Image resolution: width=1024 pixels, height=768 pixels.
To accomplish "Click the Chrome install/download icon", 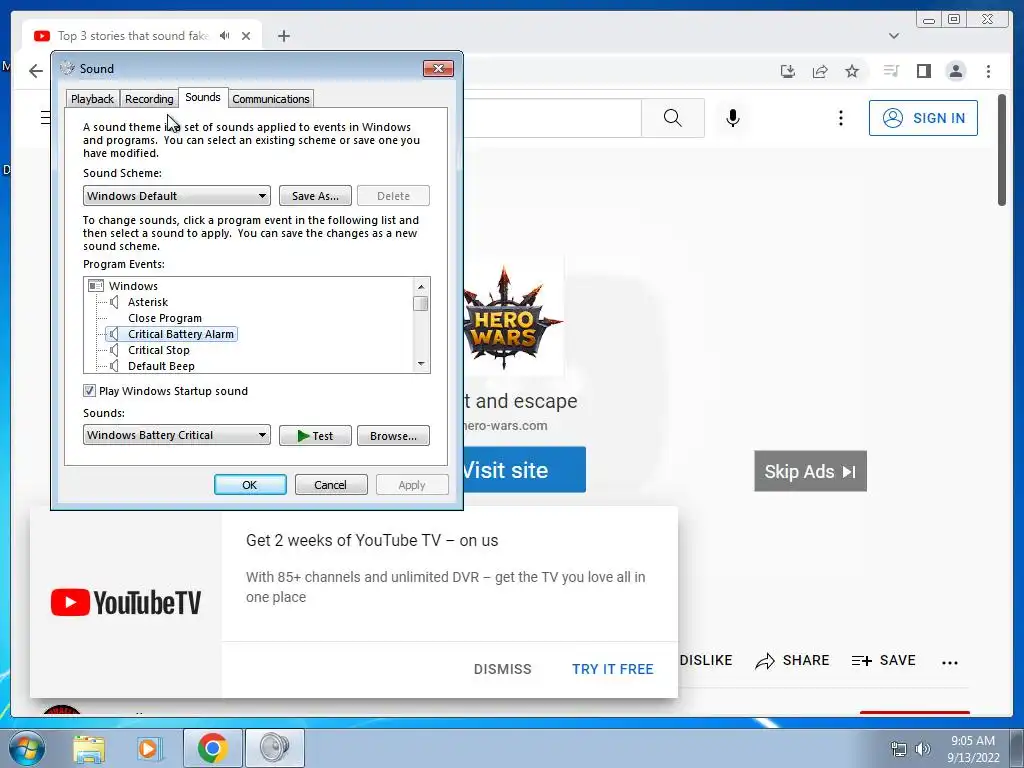I will point(788,71).
